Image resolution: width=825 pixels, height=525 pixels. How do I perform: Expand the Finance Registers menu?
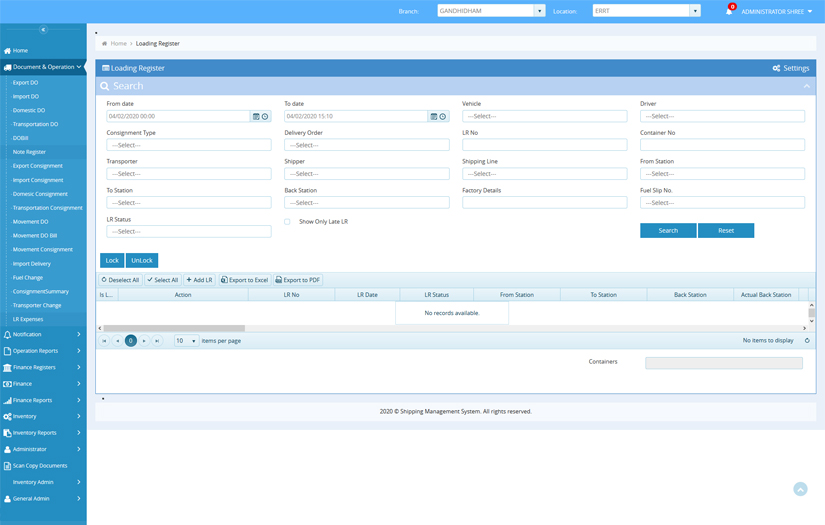coord(43,367)
